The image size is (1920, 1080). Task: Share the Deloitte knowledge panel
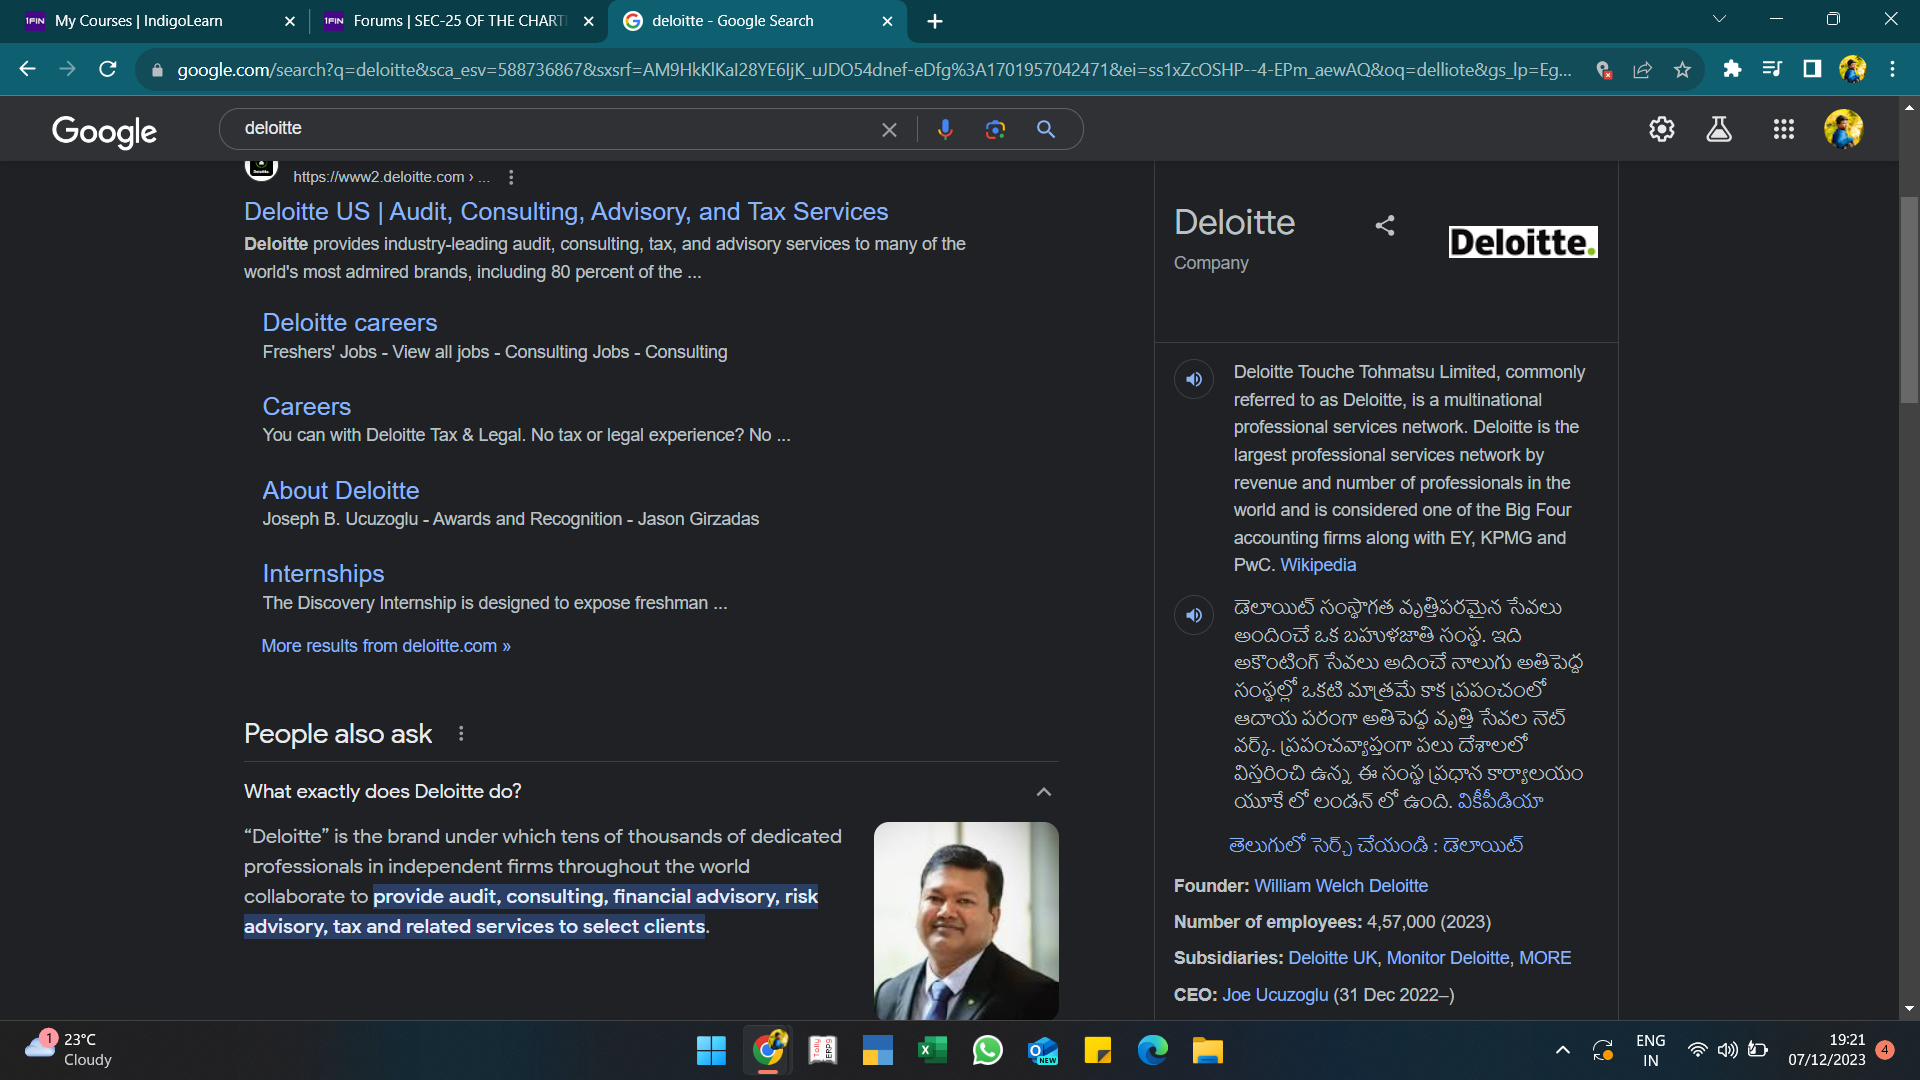tap(1385, 226)
